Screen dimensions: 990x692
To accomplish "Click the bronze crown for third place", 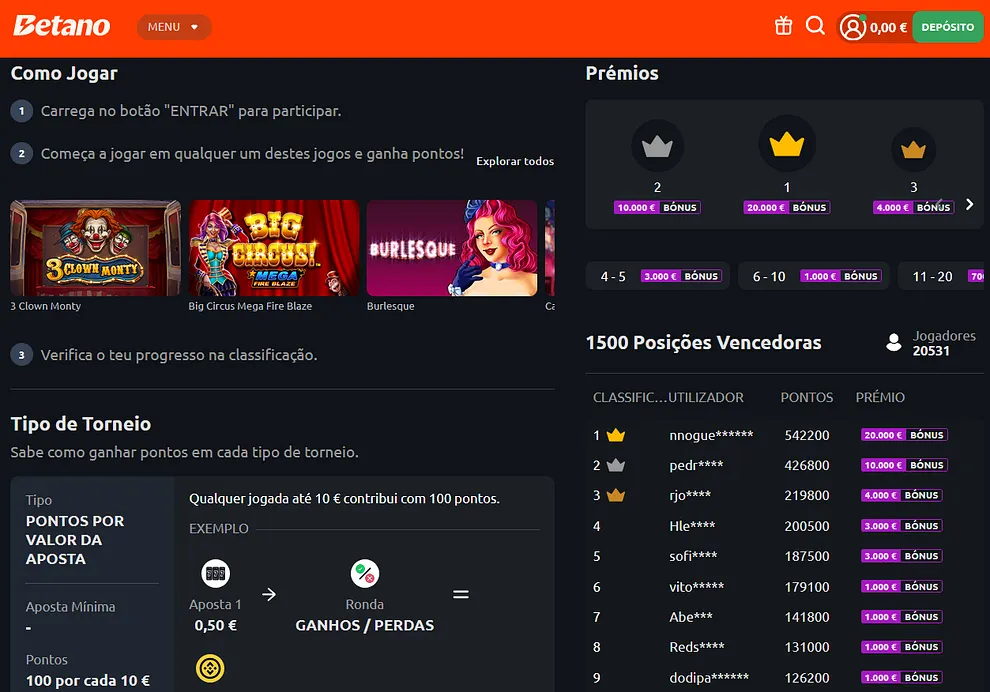I will pyautogui.click(x=913, y=150).
